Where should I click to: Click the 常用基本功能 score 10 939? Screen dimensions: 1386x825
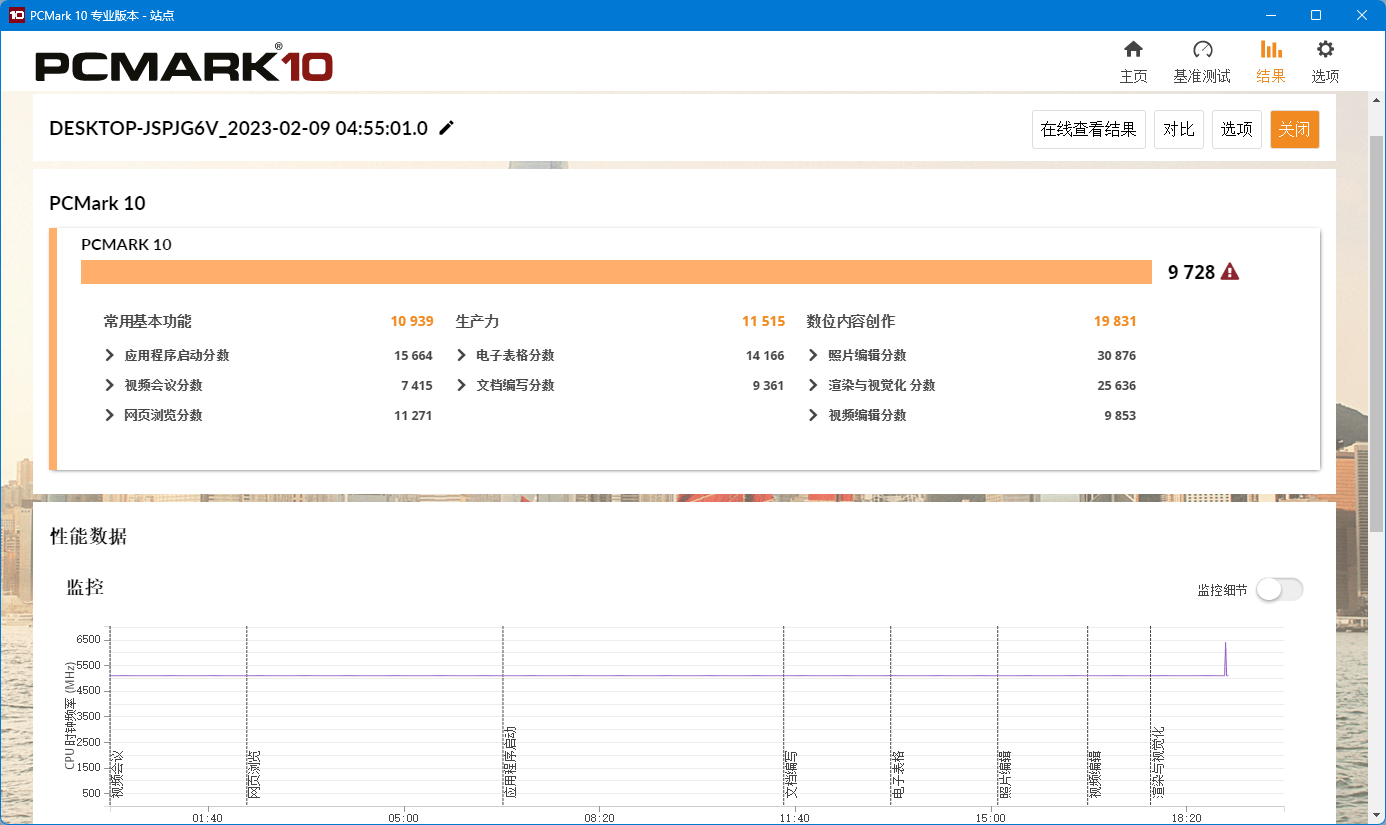point(412,322)
